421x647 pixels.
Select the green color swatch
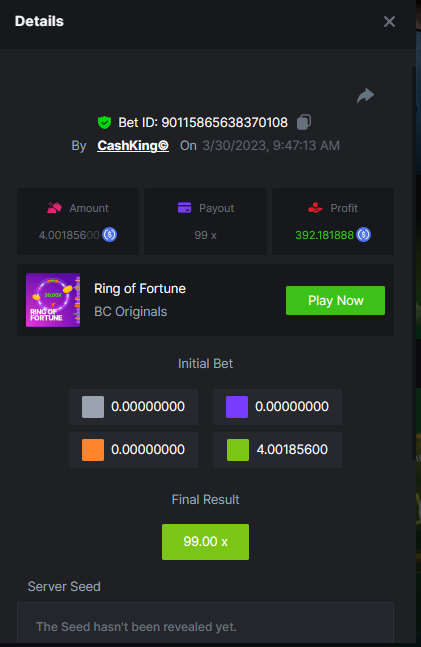tap(238, 450)
